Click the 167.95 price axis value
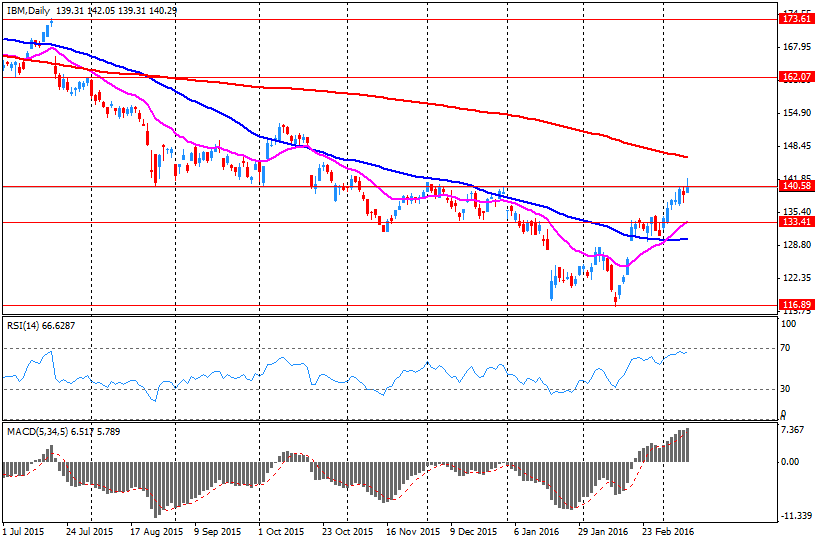The width and height of the screenshot is (817, 540). click(797, 47)
